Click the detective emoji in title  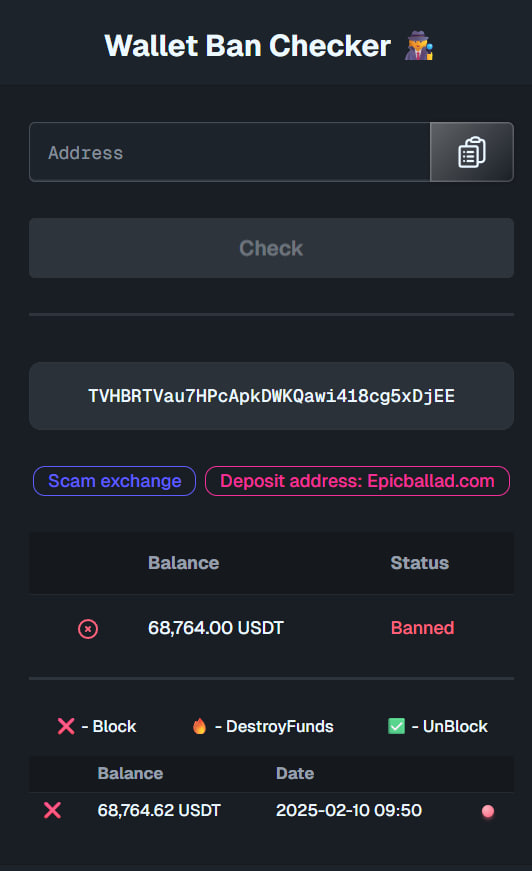tap(418, 46)
